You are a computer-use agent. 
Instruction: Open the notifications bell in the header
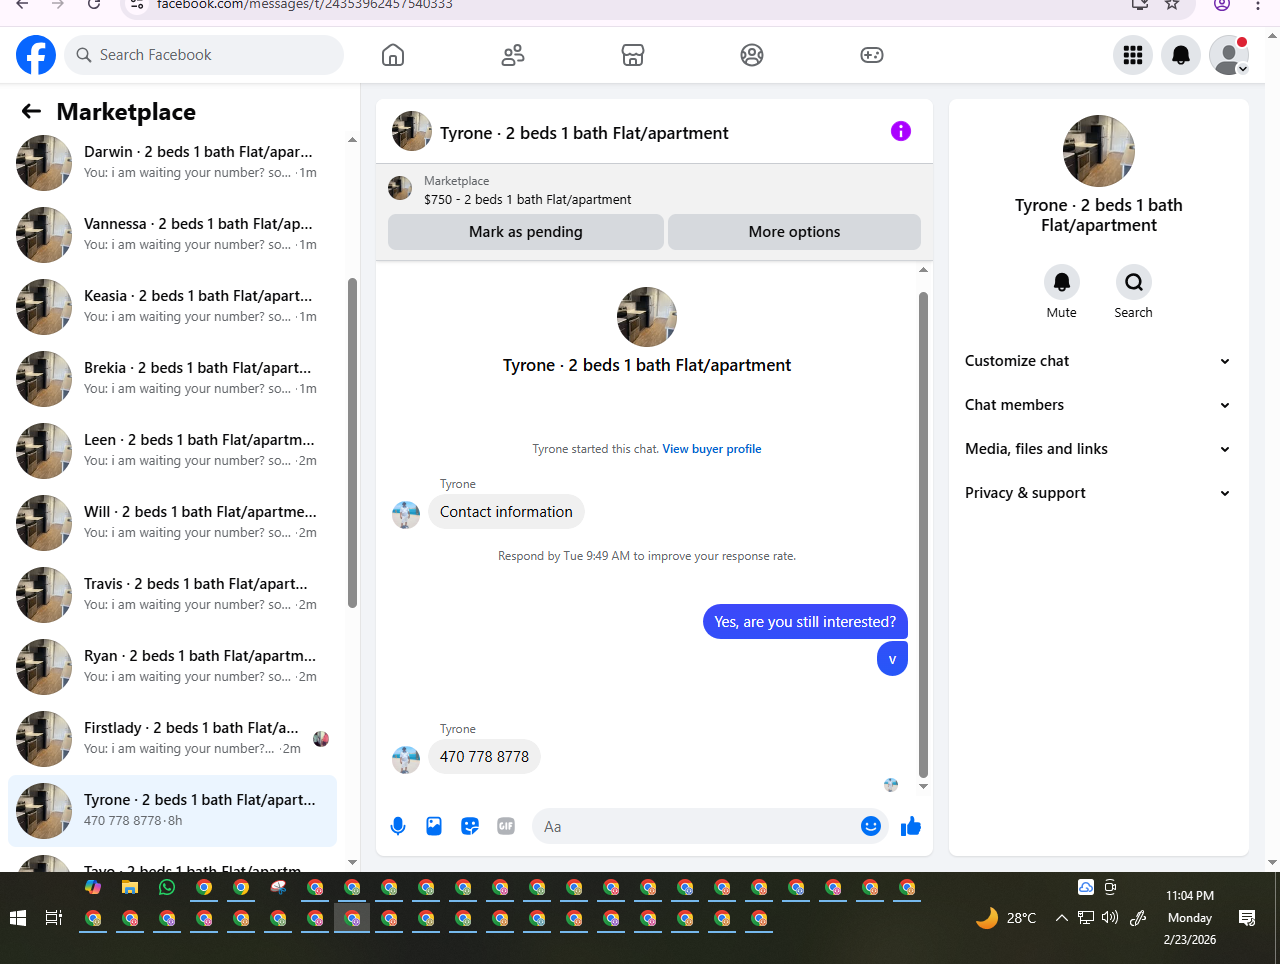[x=1181, y=55]
